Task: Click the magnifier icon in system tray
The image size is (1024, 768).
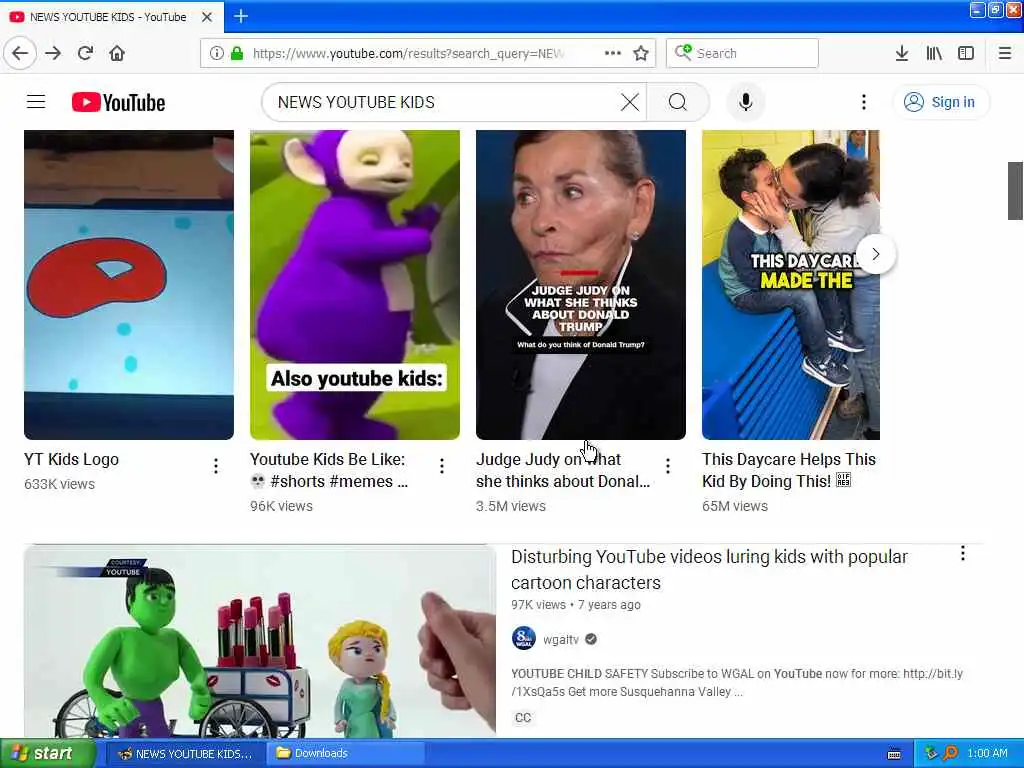Action: coord(950,753)
